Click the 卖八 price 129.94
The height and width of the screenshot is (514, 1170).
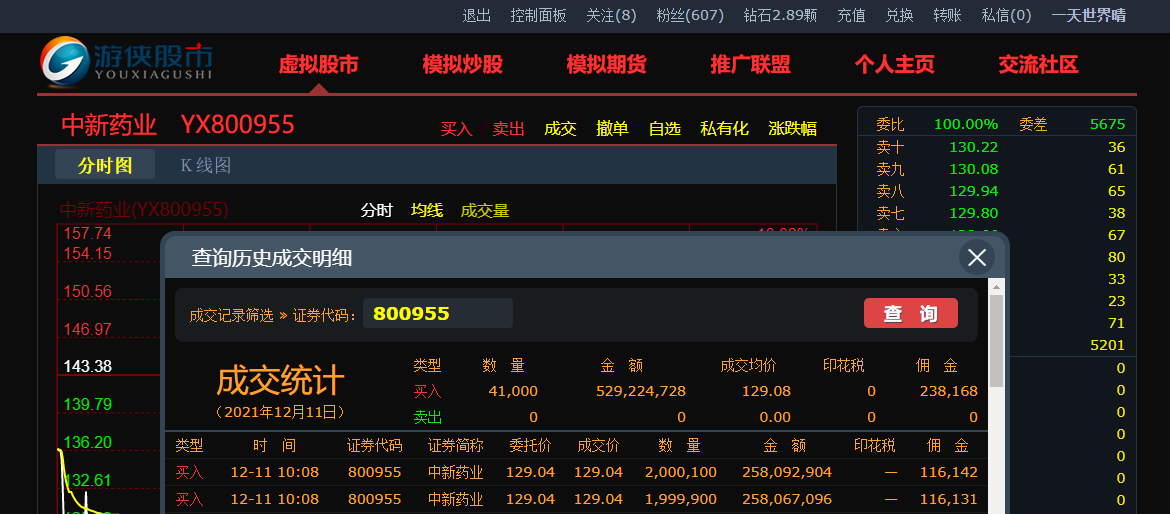974,191
